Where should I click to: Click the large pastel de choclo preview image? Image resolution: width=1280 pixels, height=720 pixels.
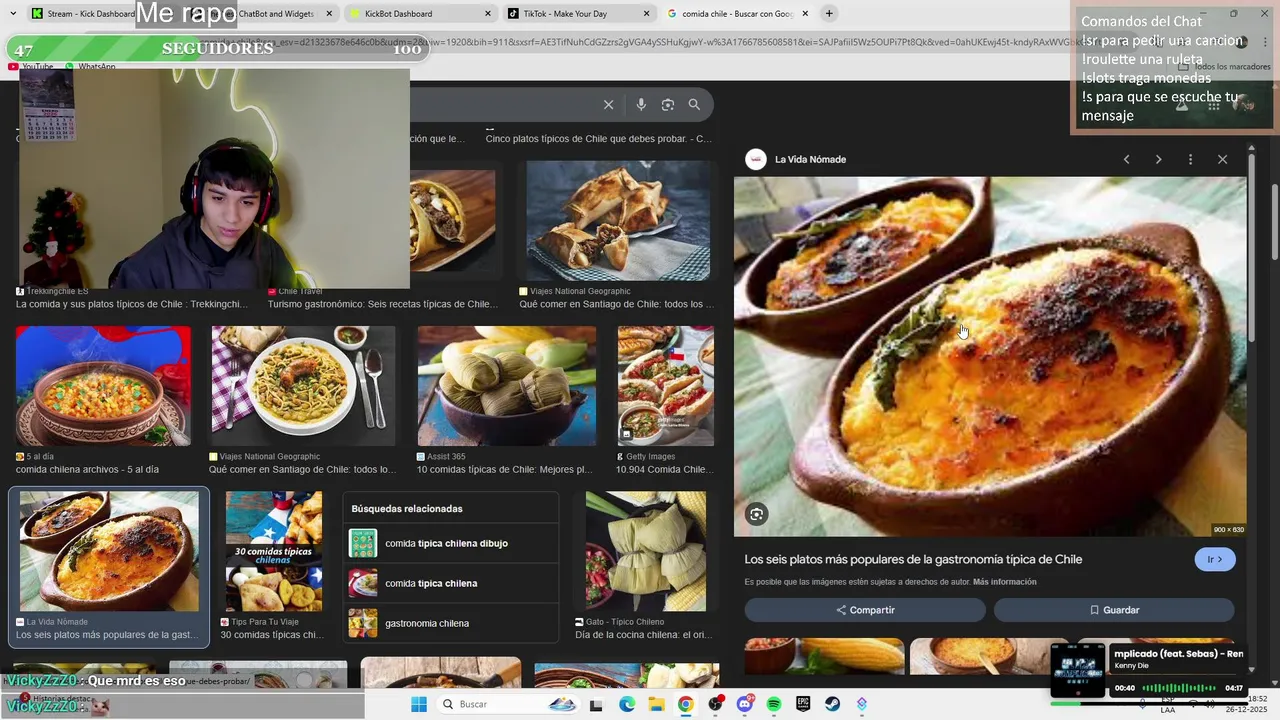[990, 357]
